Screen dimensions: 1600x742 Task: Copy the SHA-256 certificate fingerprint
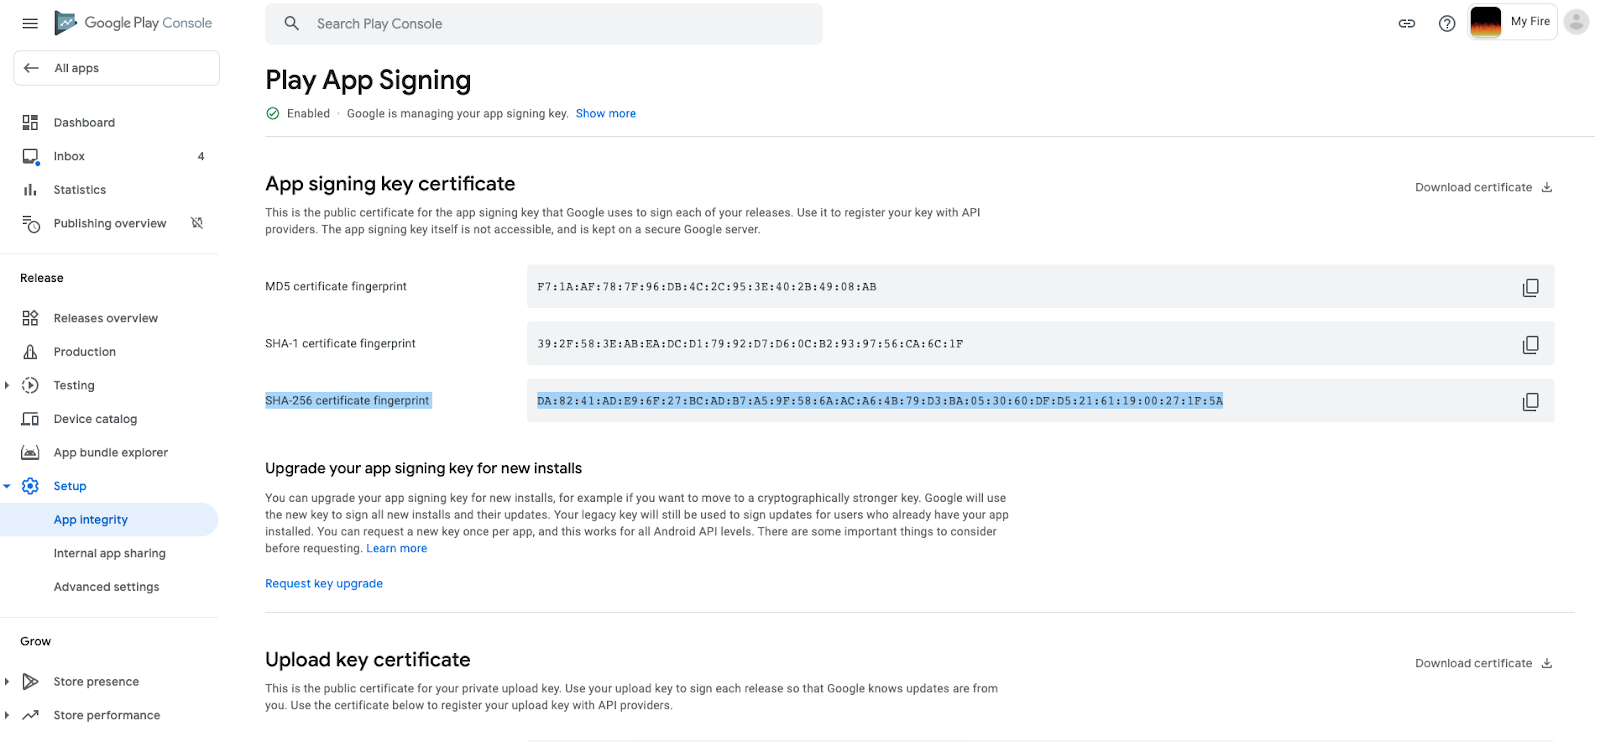tap(1529, 401)
